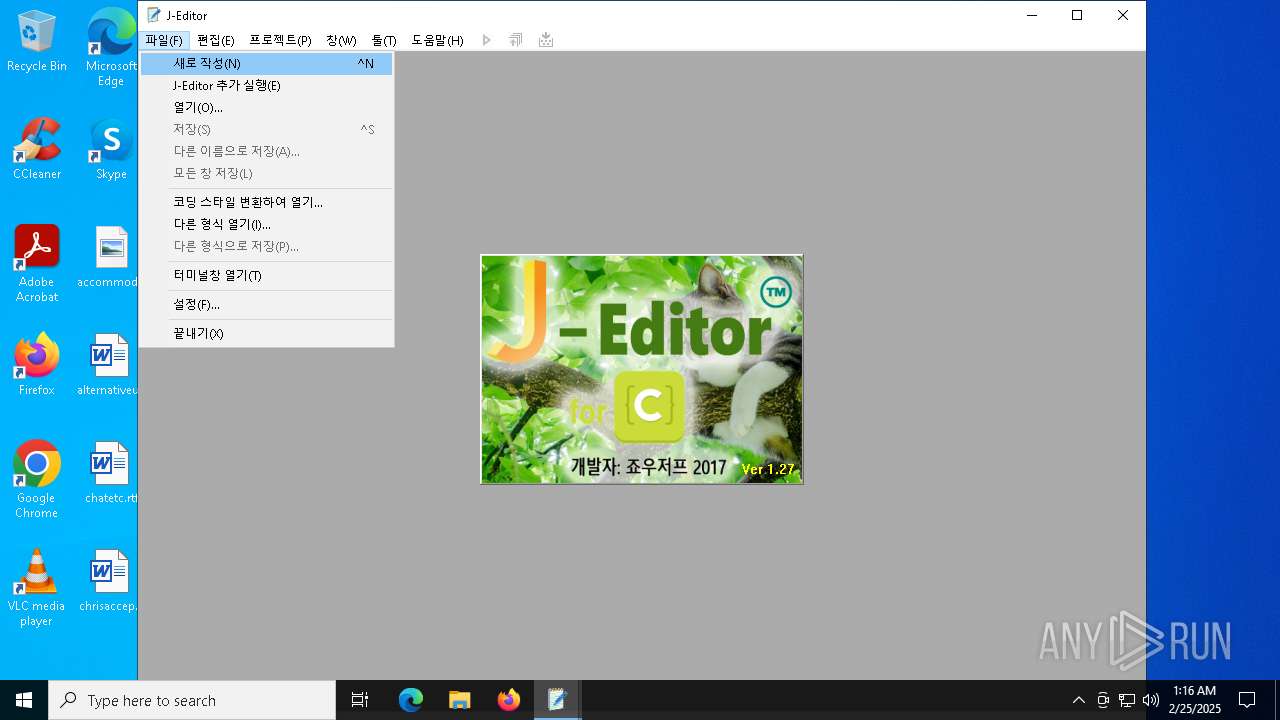Open Microsoft Edge desktop shortcut
This screenshot has width=1280, height=720.
pos(111,47)
